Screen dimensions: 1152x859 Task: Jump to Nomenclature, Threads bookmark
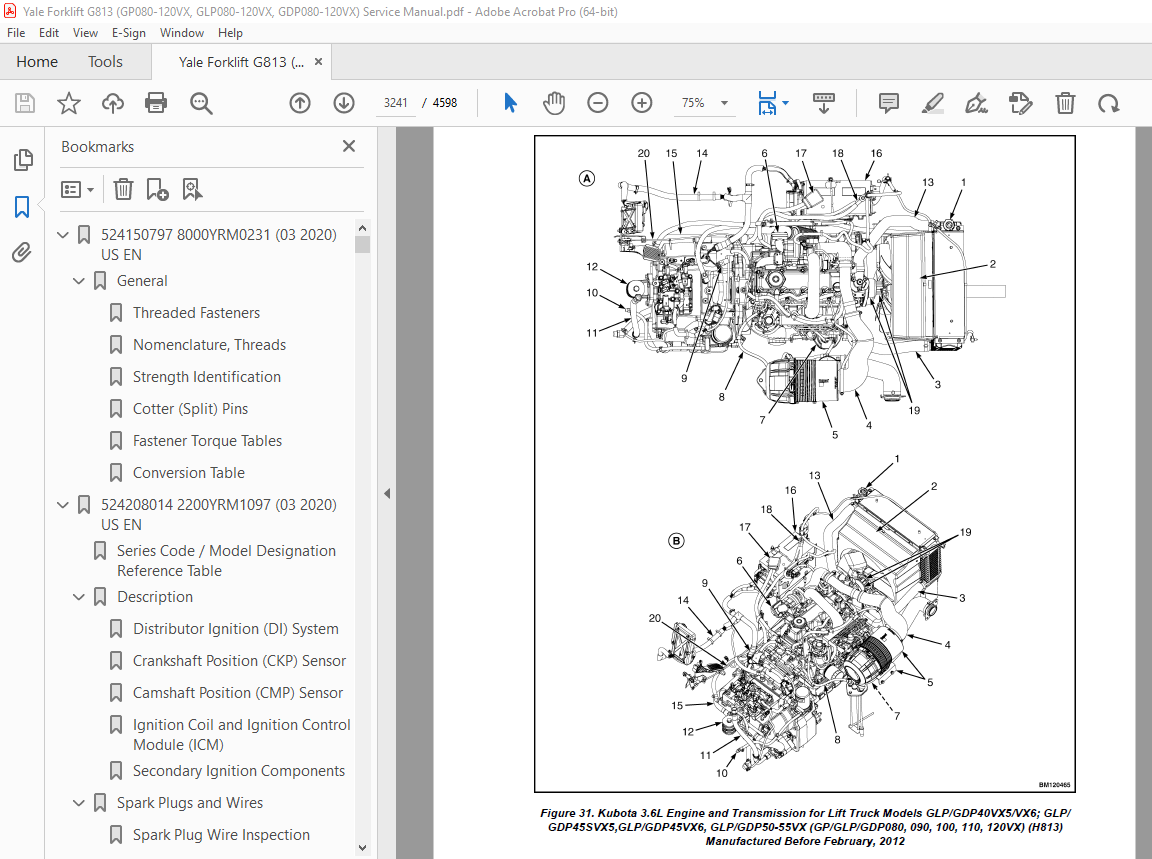209,345
